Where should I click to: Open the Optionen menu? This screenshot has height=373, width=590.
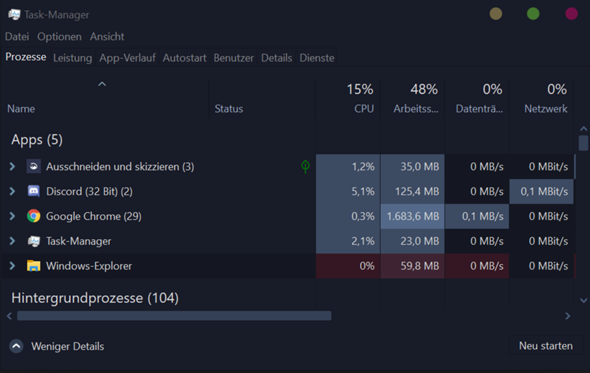(x=59, y=37)
